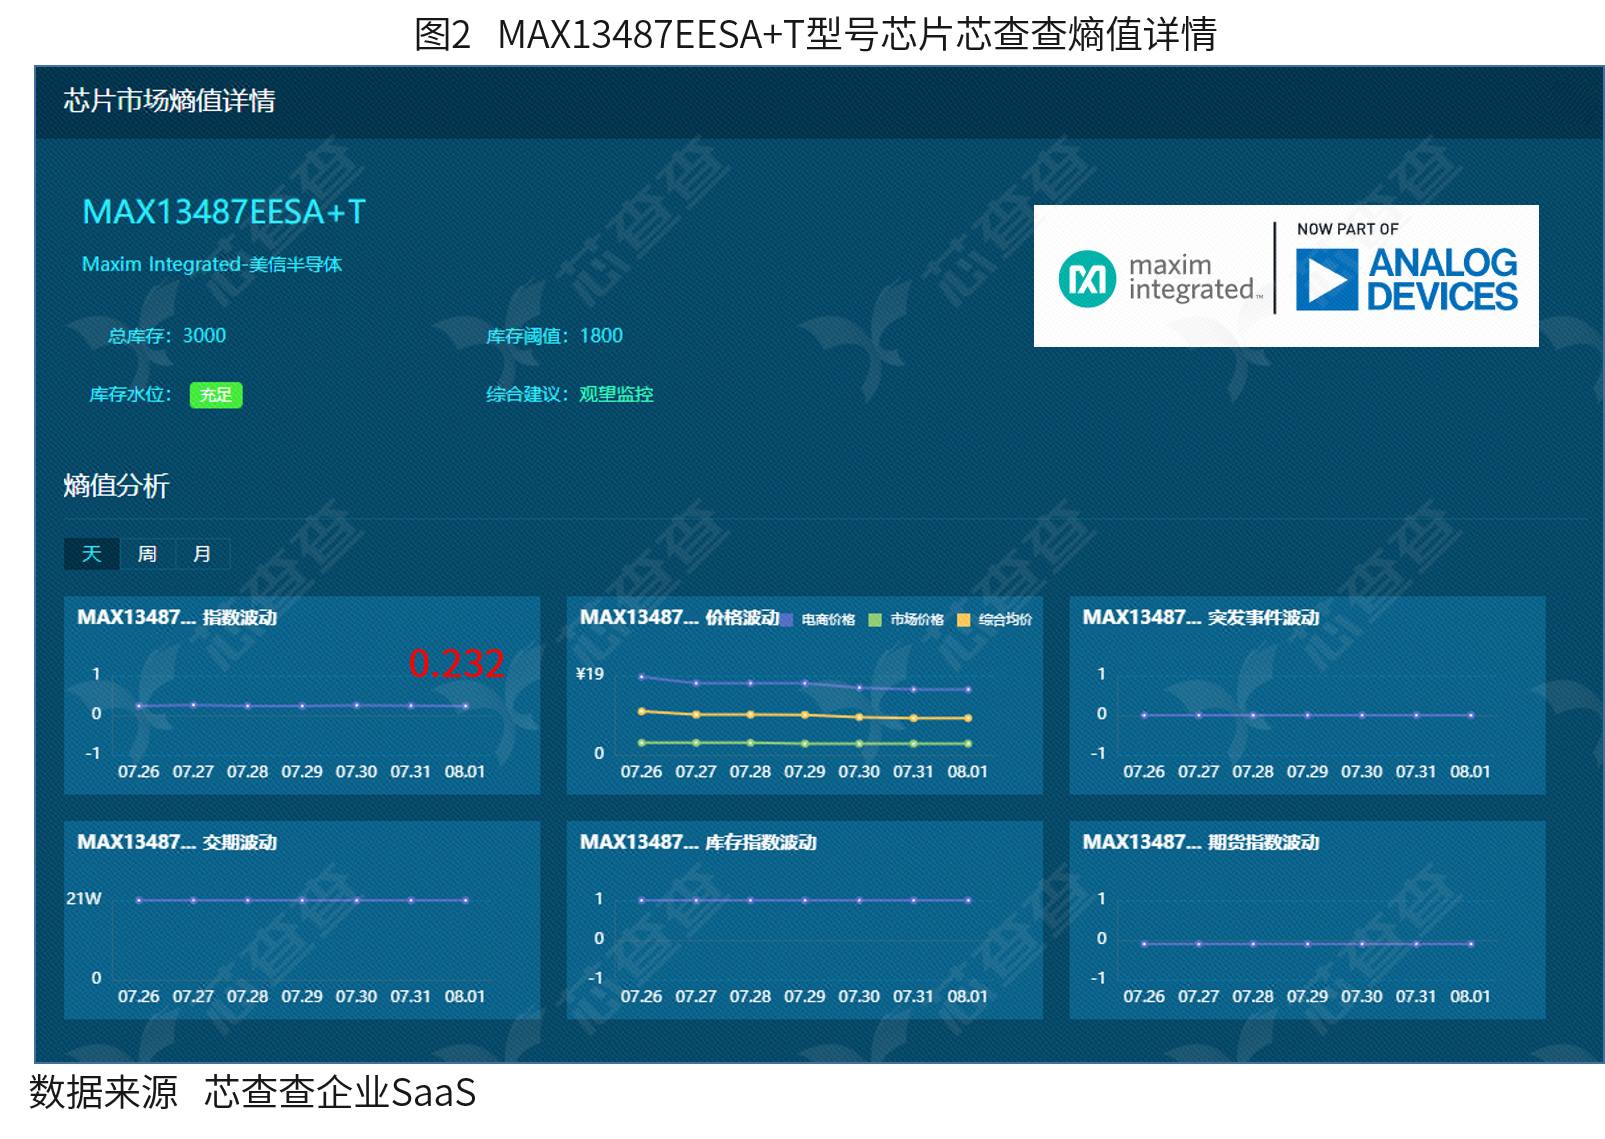The height and width of the screenshot is (1139, 1605).
Task: Click the Maxim Integrated-美信半导体 manufacturer link
Action: coord(212,264)
